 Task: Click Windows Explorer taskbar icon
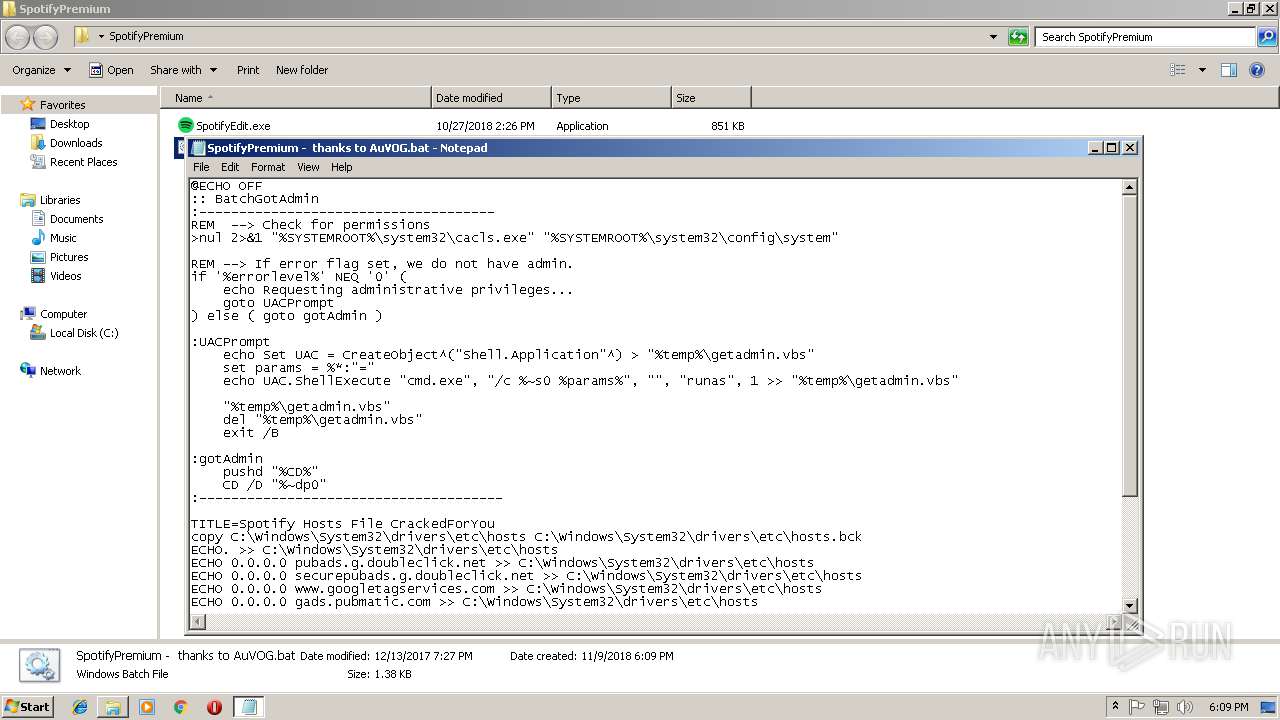pos(113,707)
